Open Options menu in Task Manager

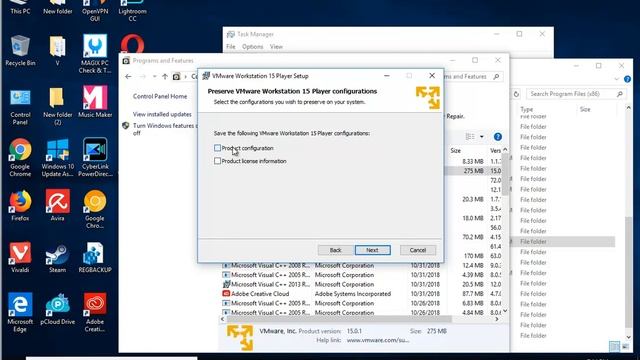tap(252, 47)
